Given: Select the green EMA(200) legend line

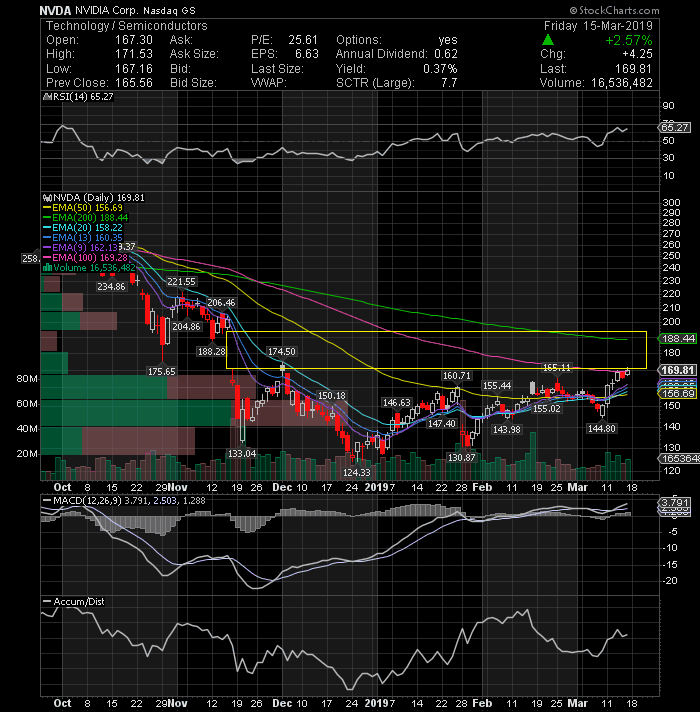Looking at the screenshot, I should (x=47, y=218).
